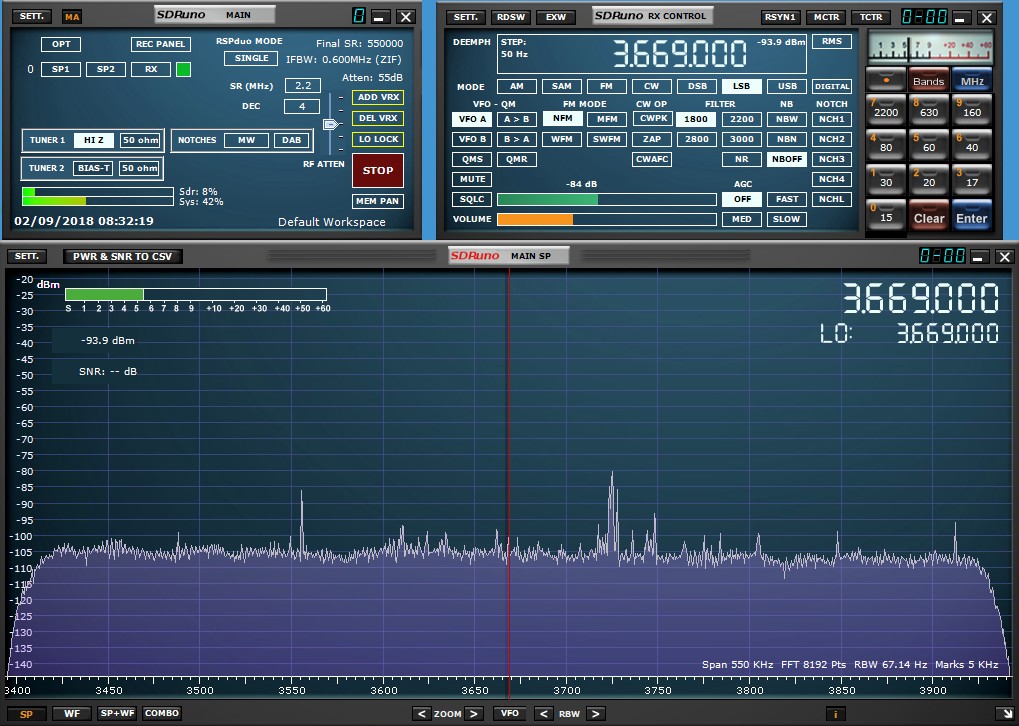Click the keypad Enter key
Viewport: 1019px width, 726px height.
972,215
